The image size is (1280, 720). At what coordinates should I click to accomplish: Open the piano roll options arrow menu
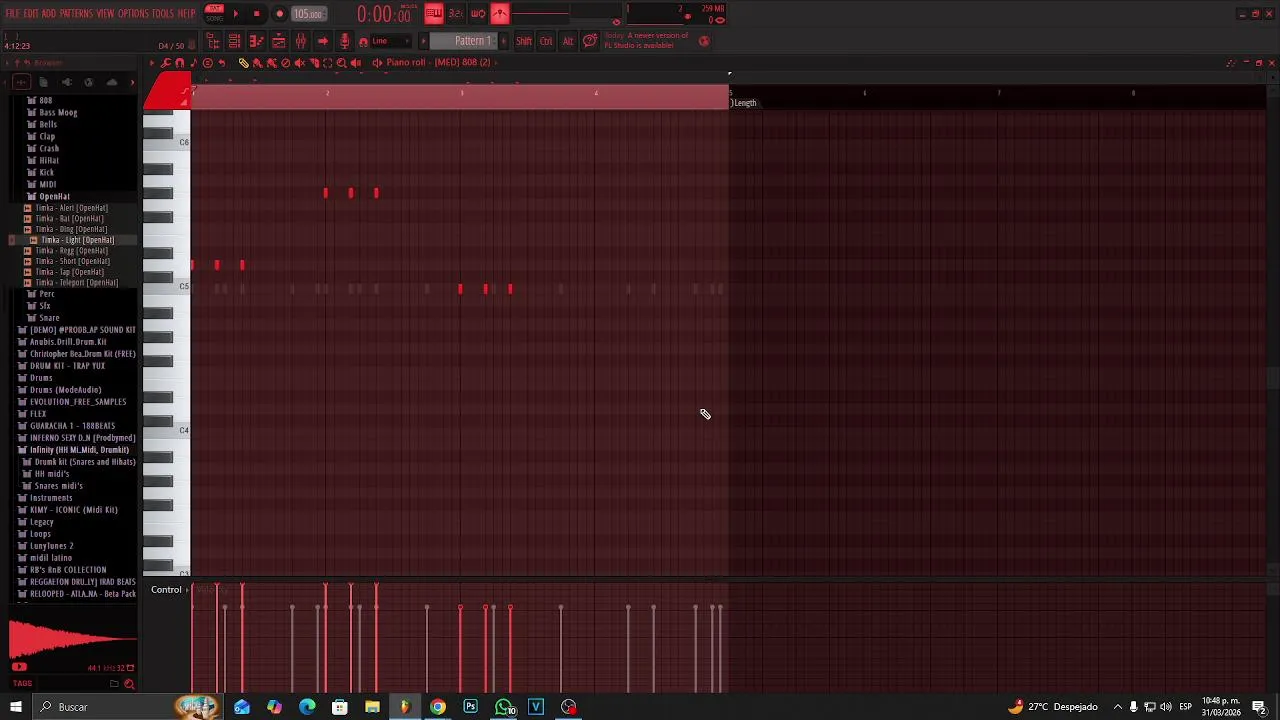click(152, 63)
